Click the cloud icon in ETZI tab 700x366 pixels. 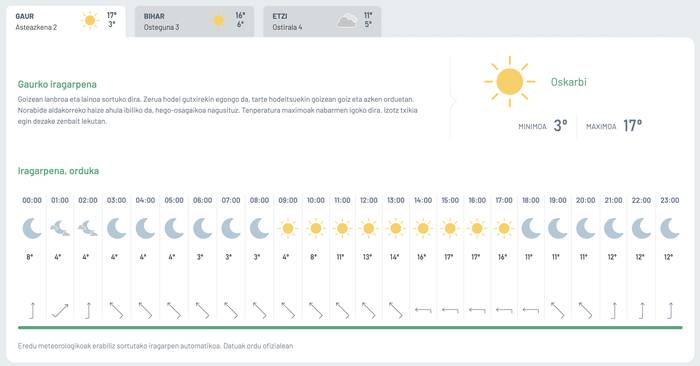click(x=347, y=21)
